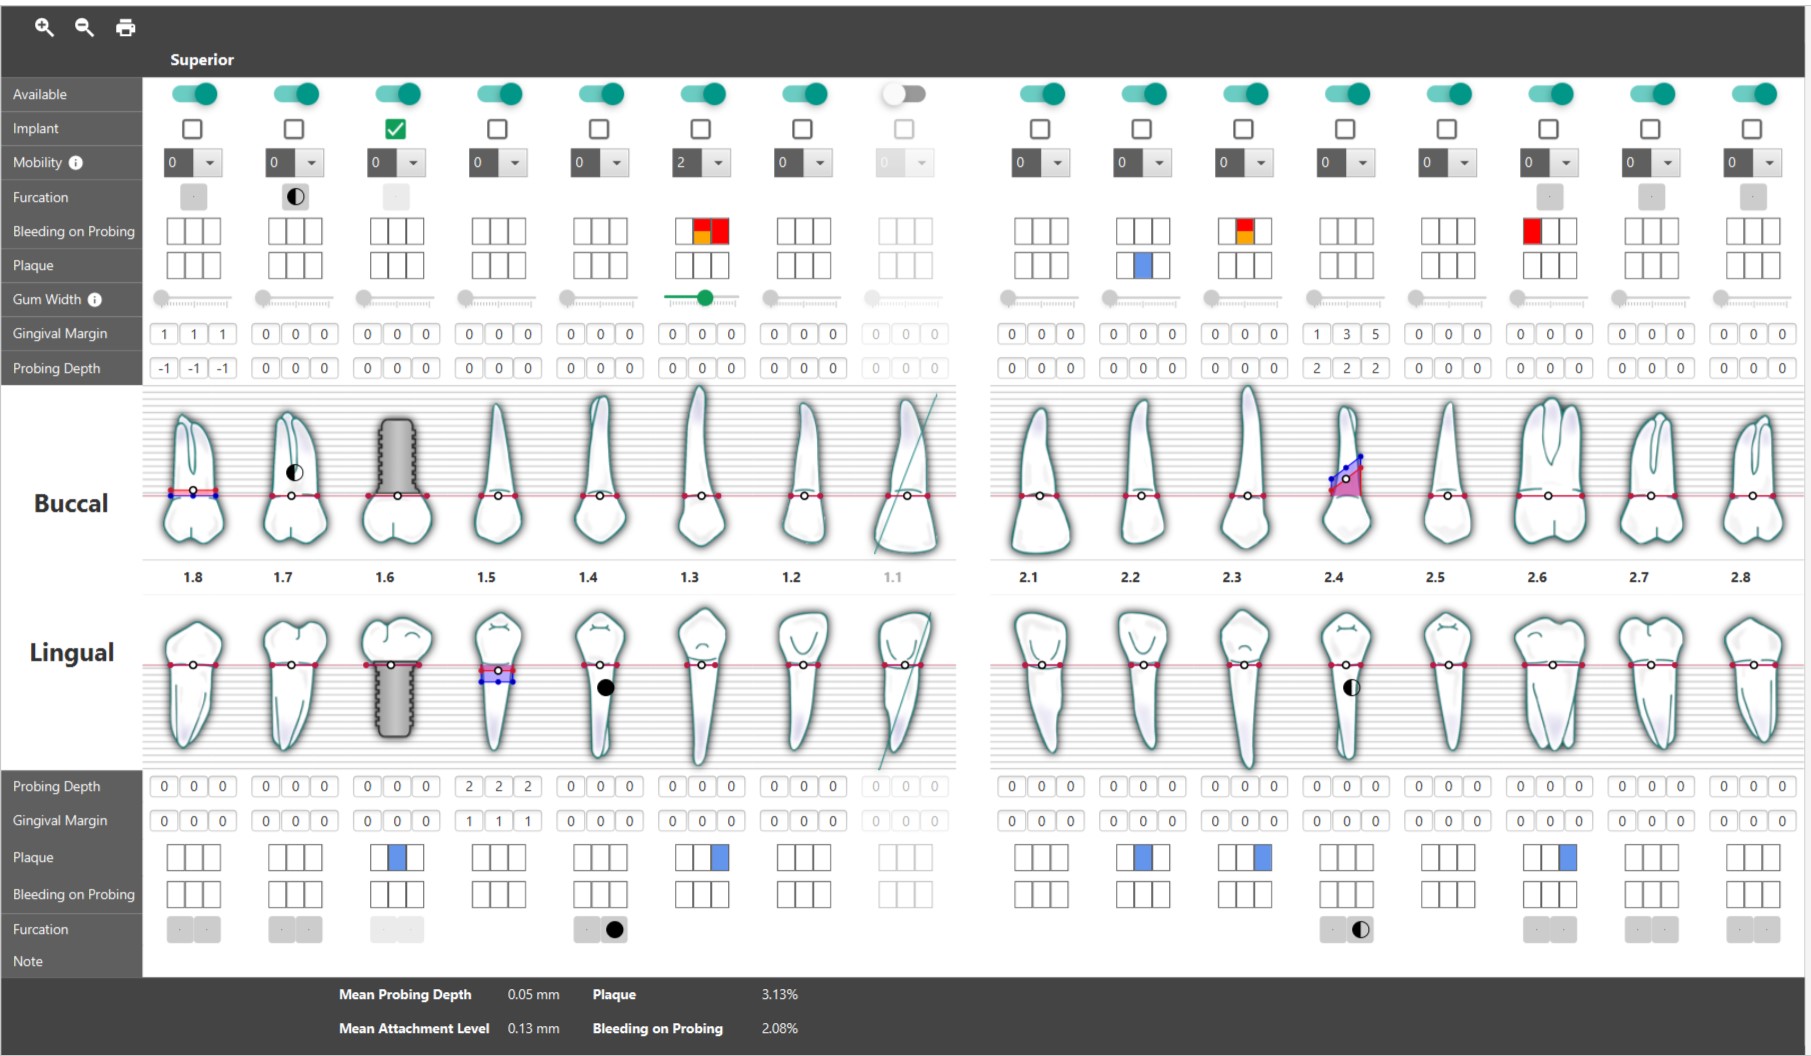Click the Gum Width slider for tooth 2.4
The width and height of the screenshot is (1811, 1056).
1346,298
